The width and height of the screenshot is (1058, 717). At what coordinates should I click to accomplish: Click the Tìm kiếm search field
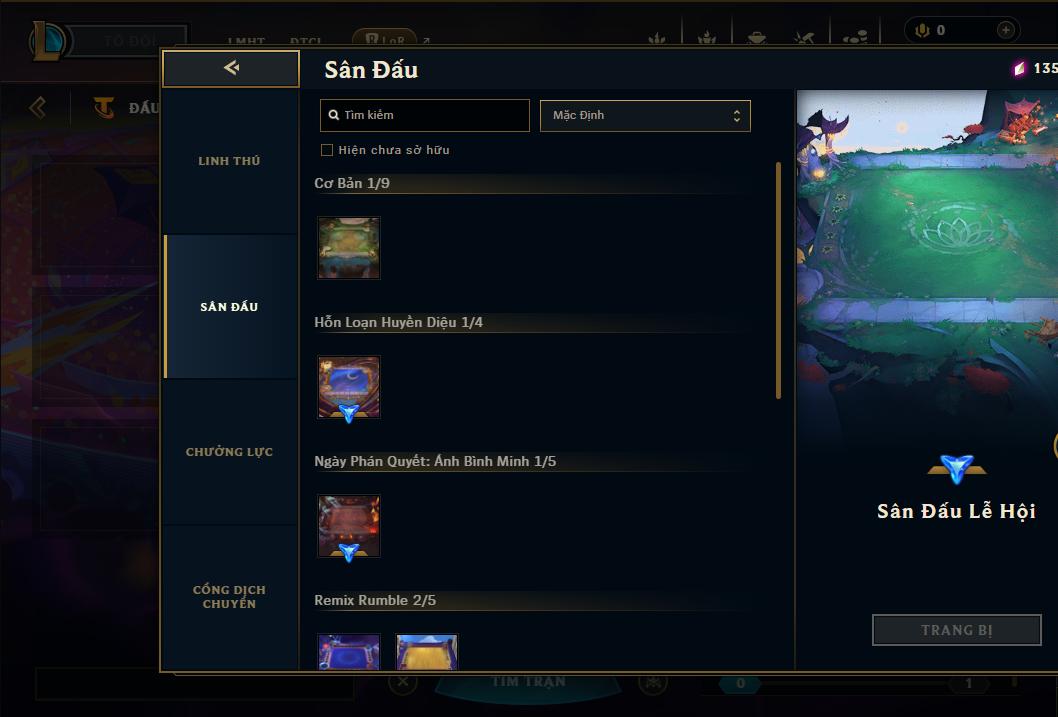click(x=424, y=115)
